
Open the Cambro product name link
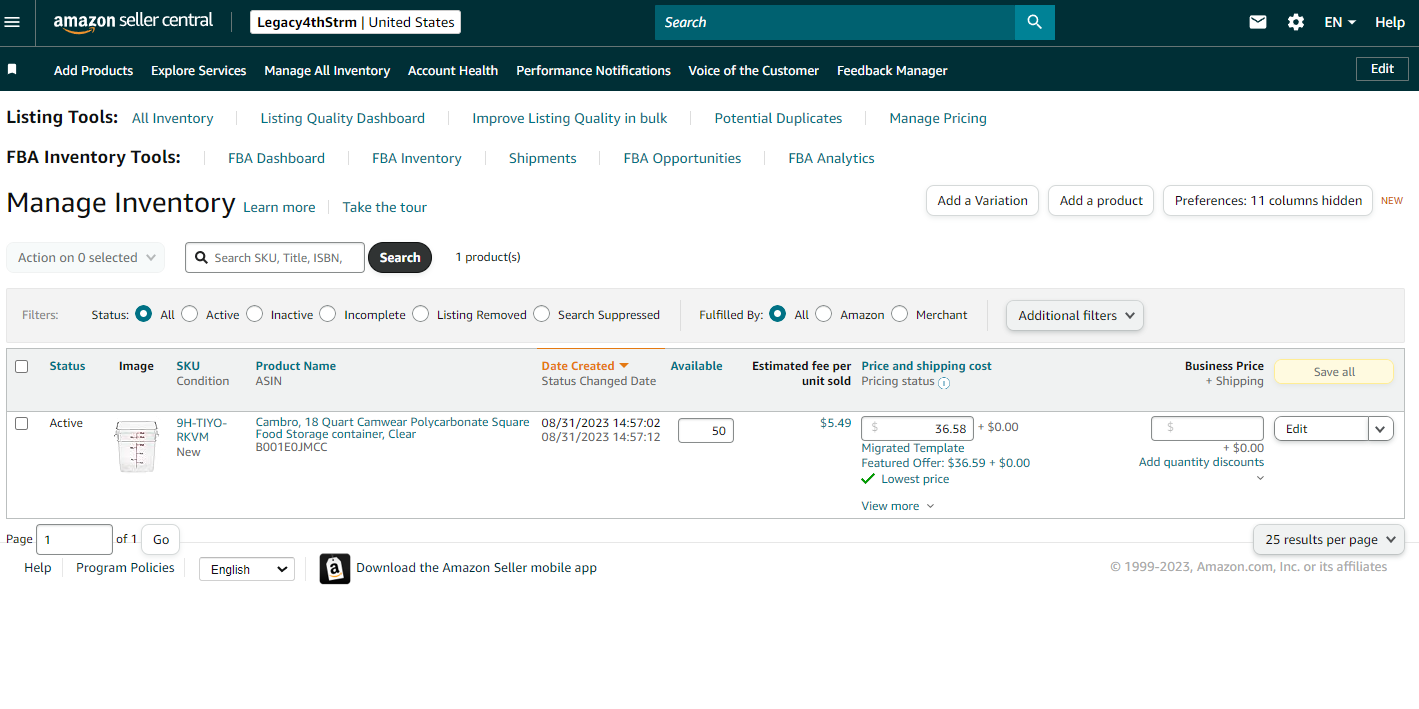coord(392,428)
